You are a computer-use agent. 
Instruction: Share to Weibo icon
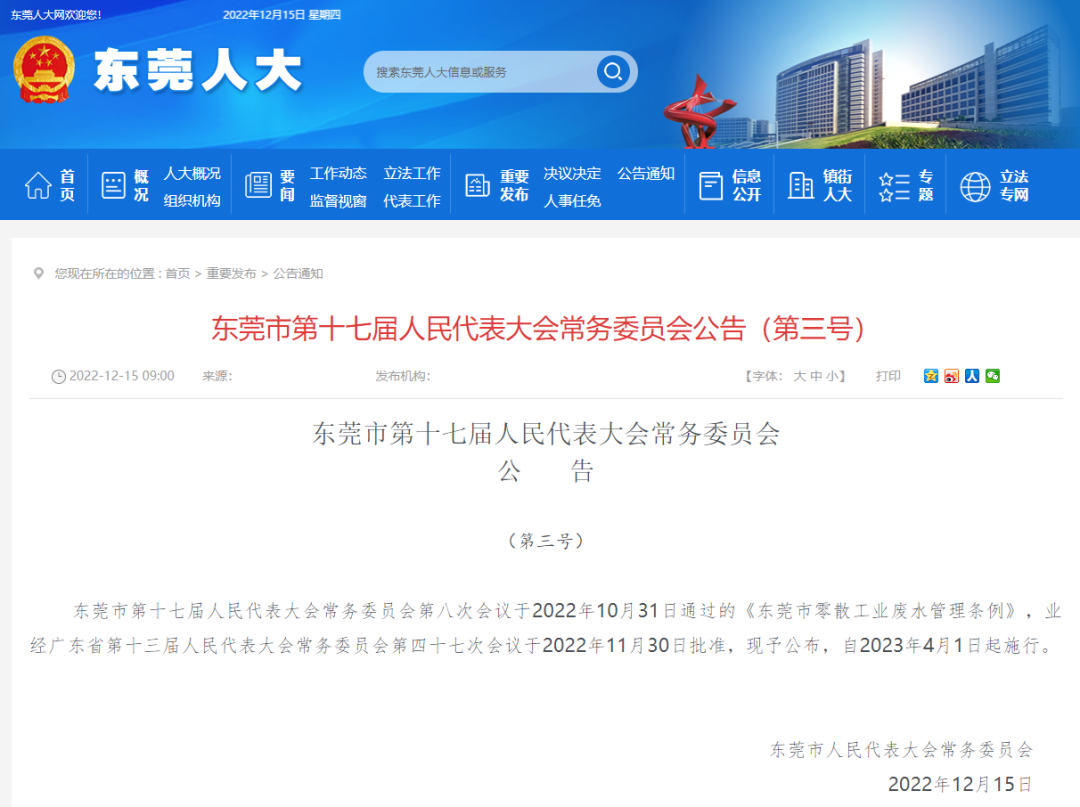(x=951, y=376)
